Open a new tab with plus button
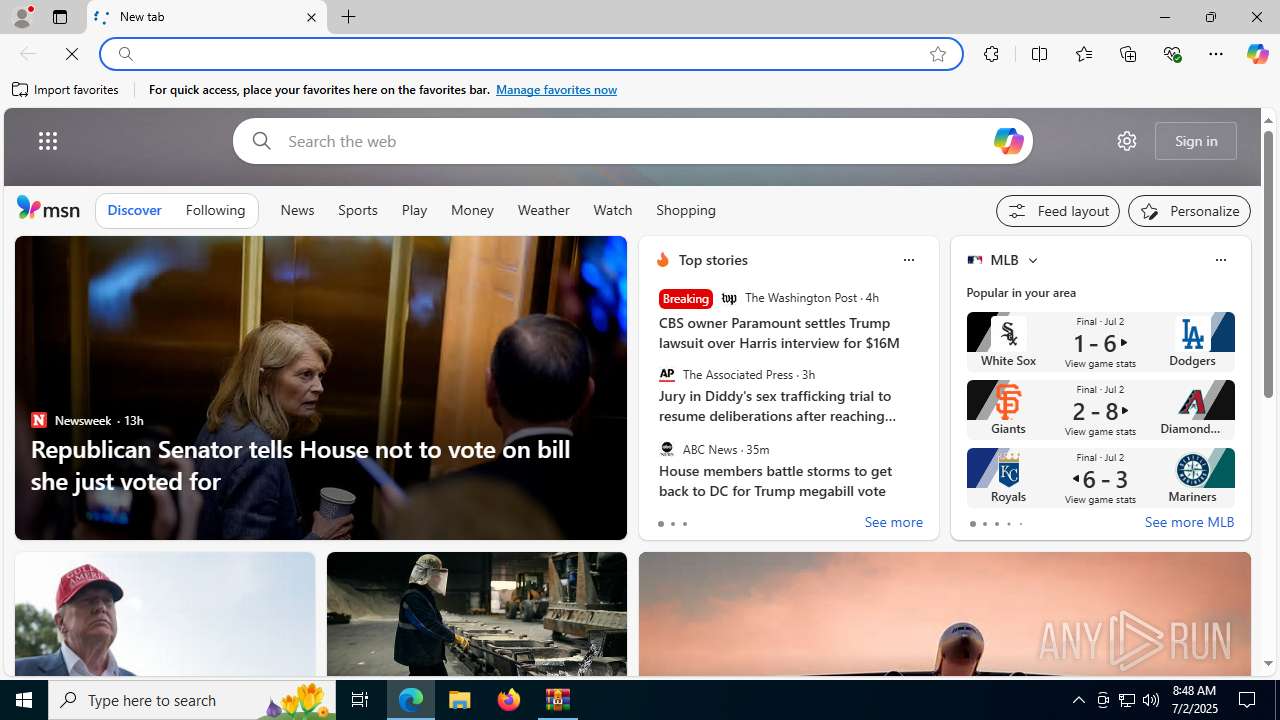 coord(349,17)
